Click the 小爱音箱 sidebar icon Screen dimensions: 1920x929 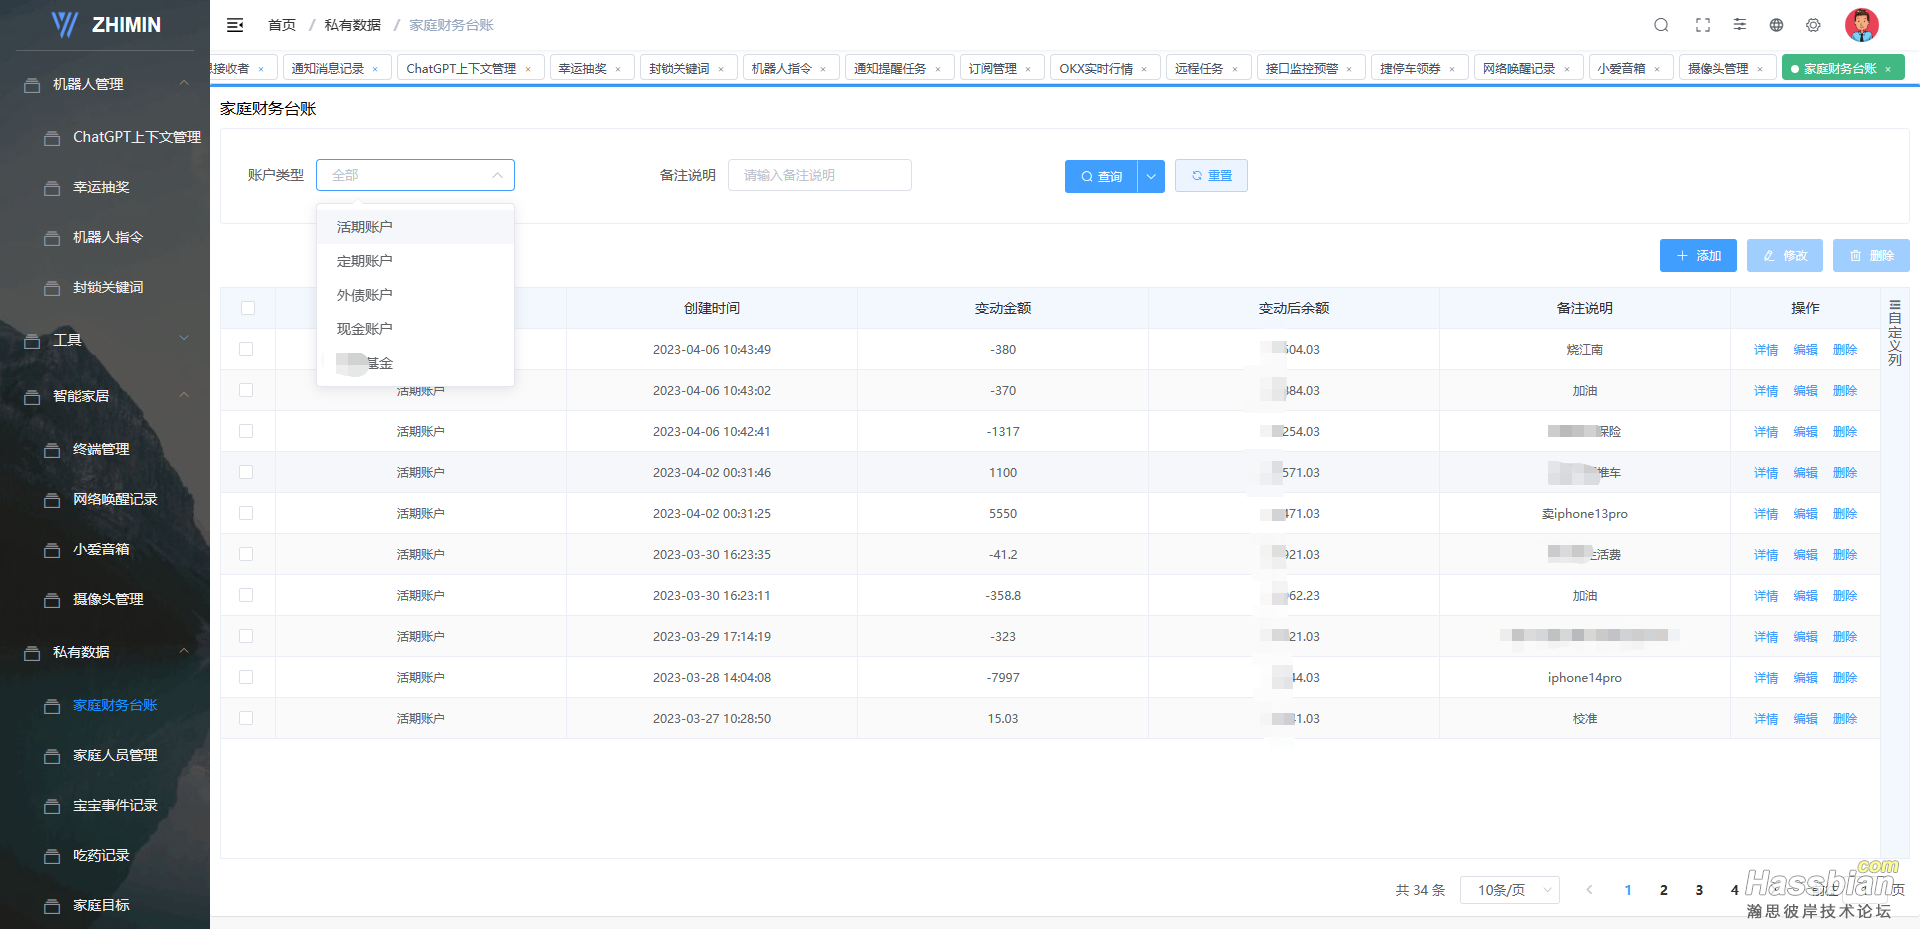click(x=52, y=550)
